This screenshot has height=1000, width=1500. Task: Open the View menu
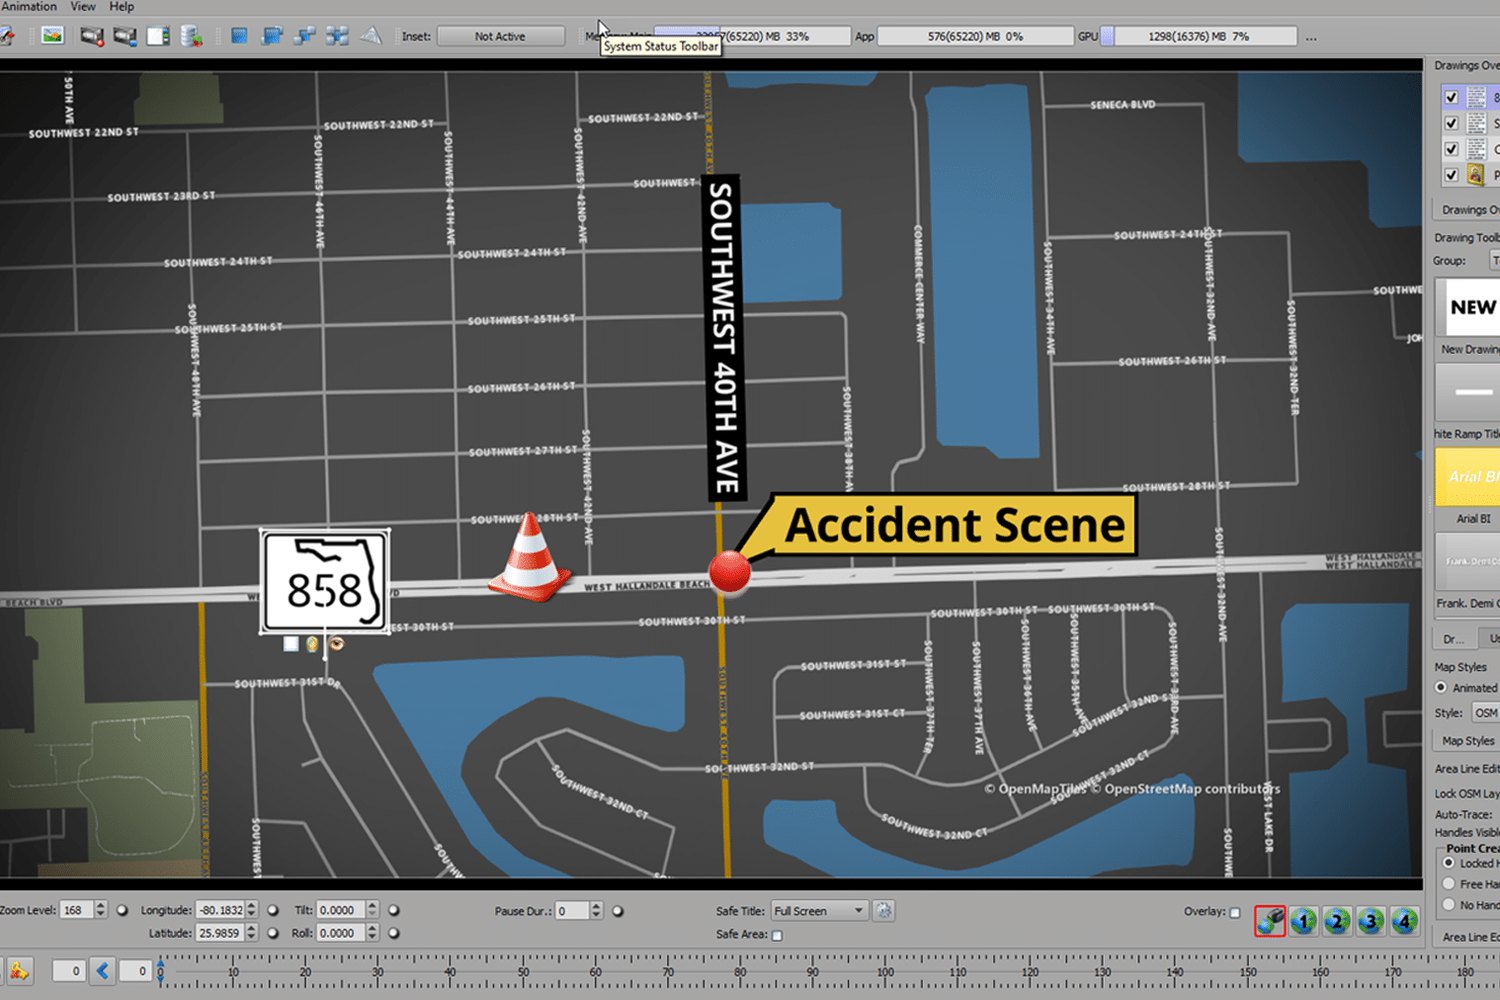pos(83,7)
